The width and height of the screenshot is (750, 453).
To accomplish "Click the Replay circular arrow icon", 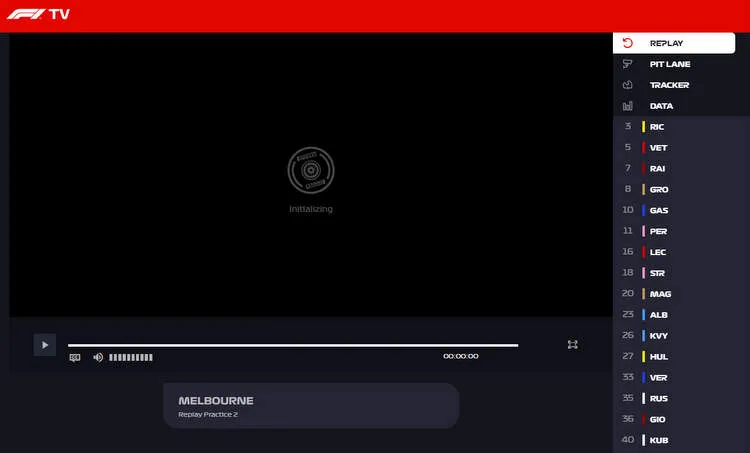I will point(628,43).
